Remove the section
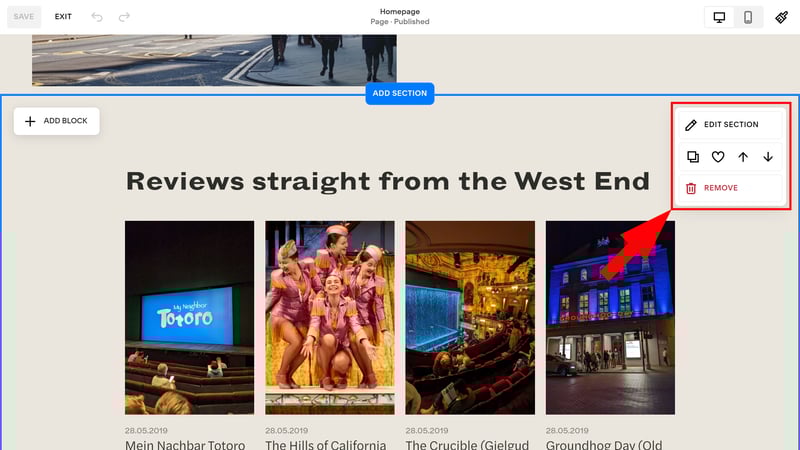 (x=730, y=188)
